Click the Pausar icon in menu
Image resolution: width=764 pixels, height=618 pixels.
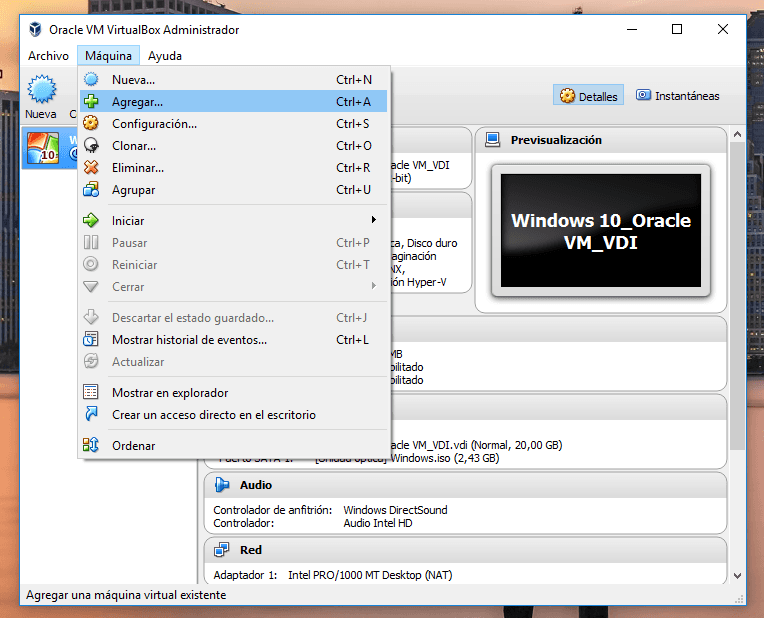tap(91, 242)
